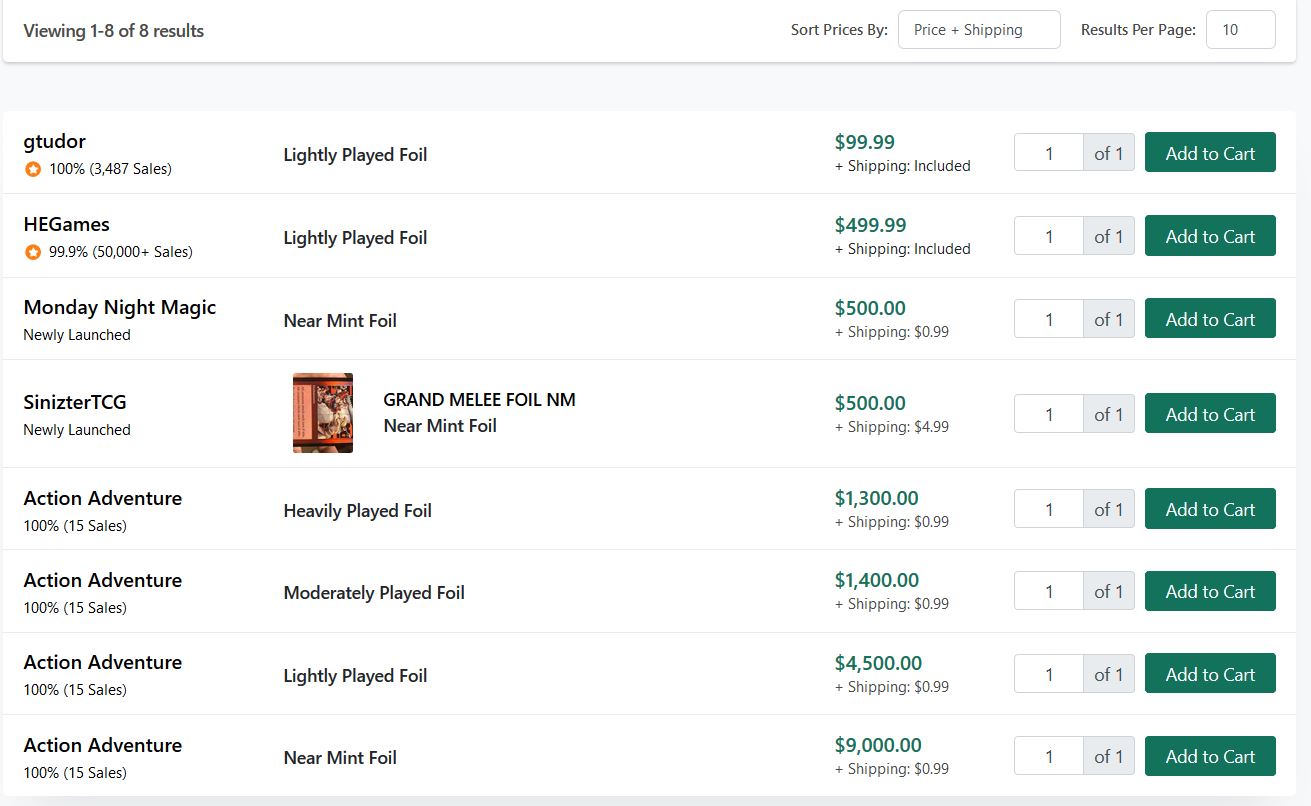Add gtudor's $99.99 listing to cart
1311x806 pixels.
(x=1209, y=153)
